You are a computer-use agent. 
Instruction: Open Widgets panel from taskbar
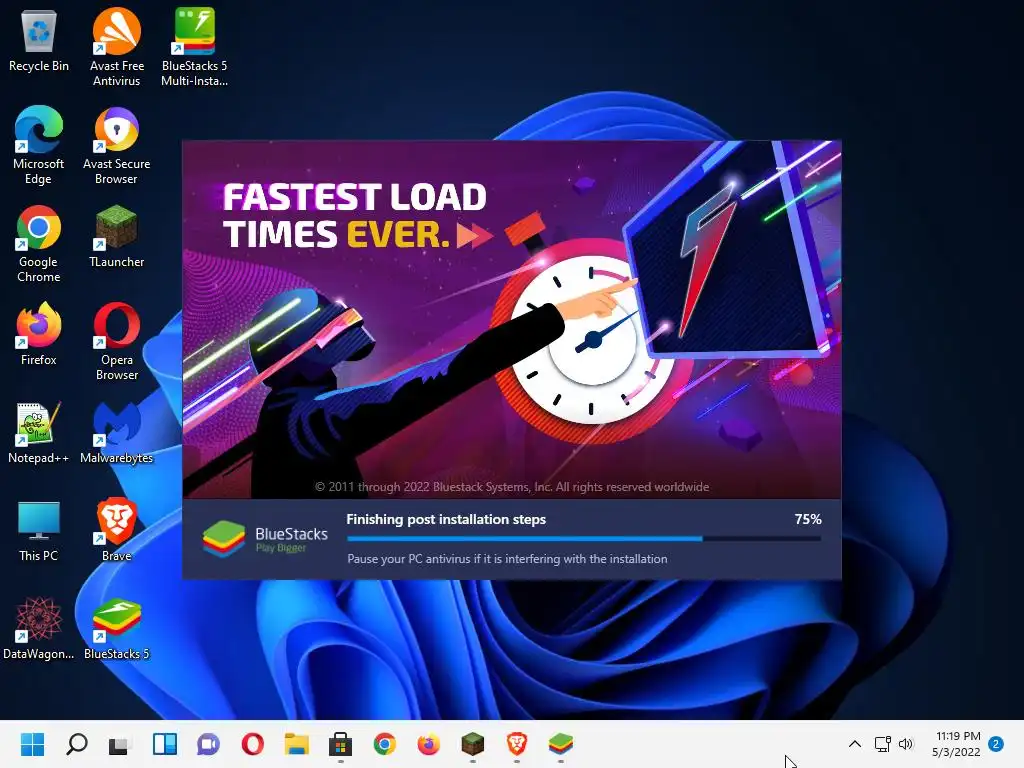165,744
